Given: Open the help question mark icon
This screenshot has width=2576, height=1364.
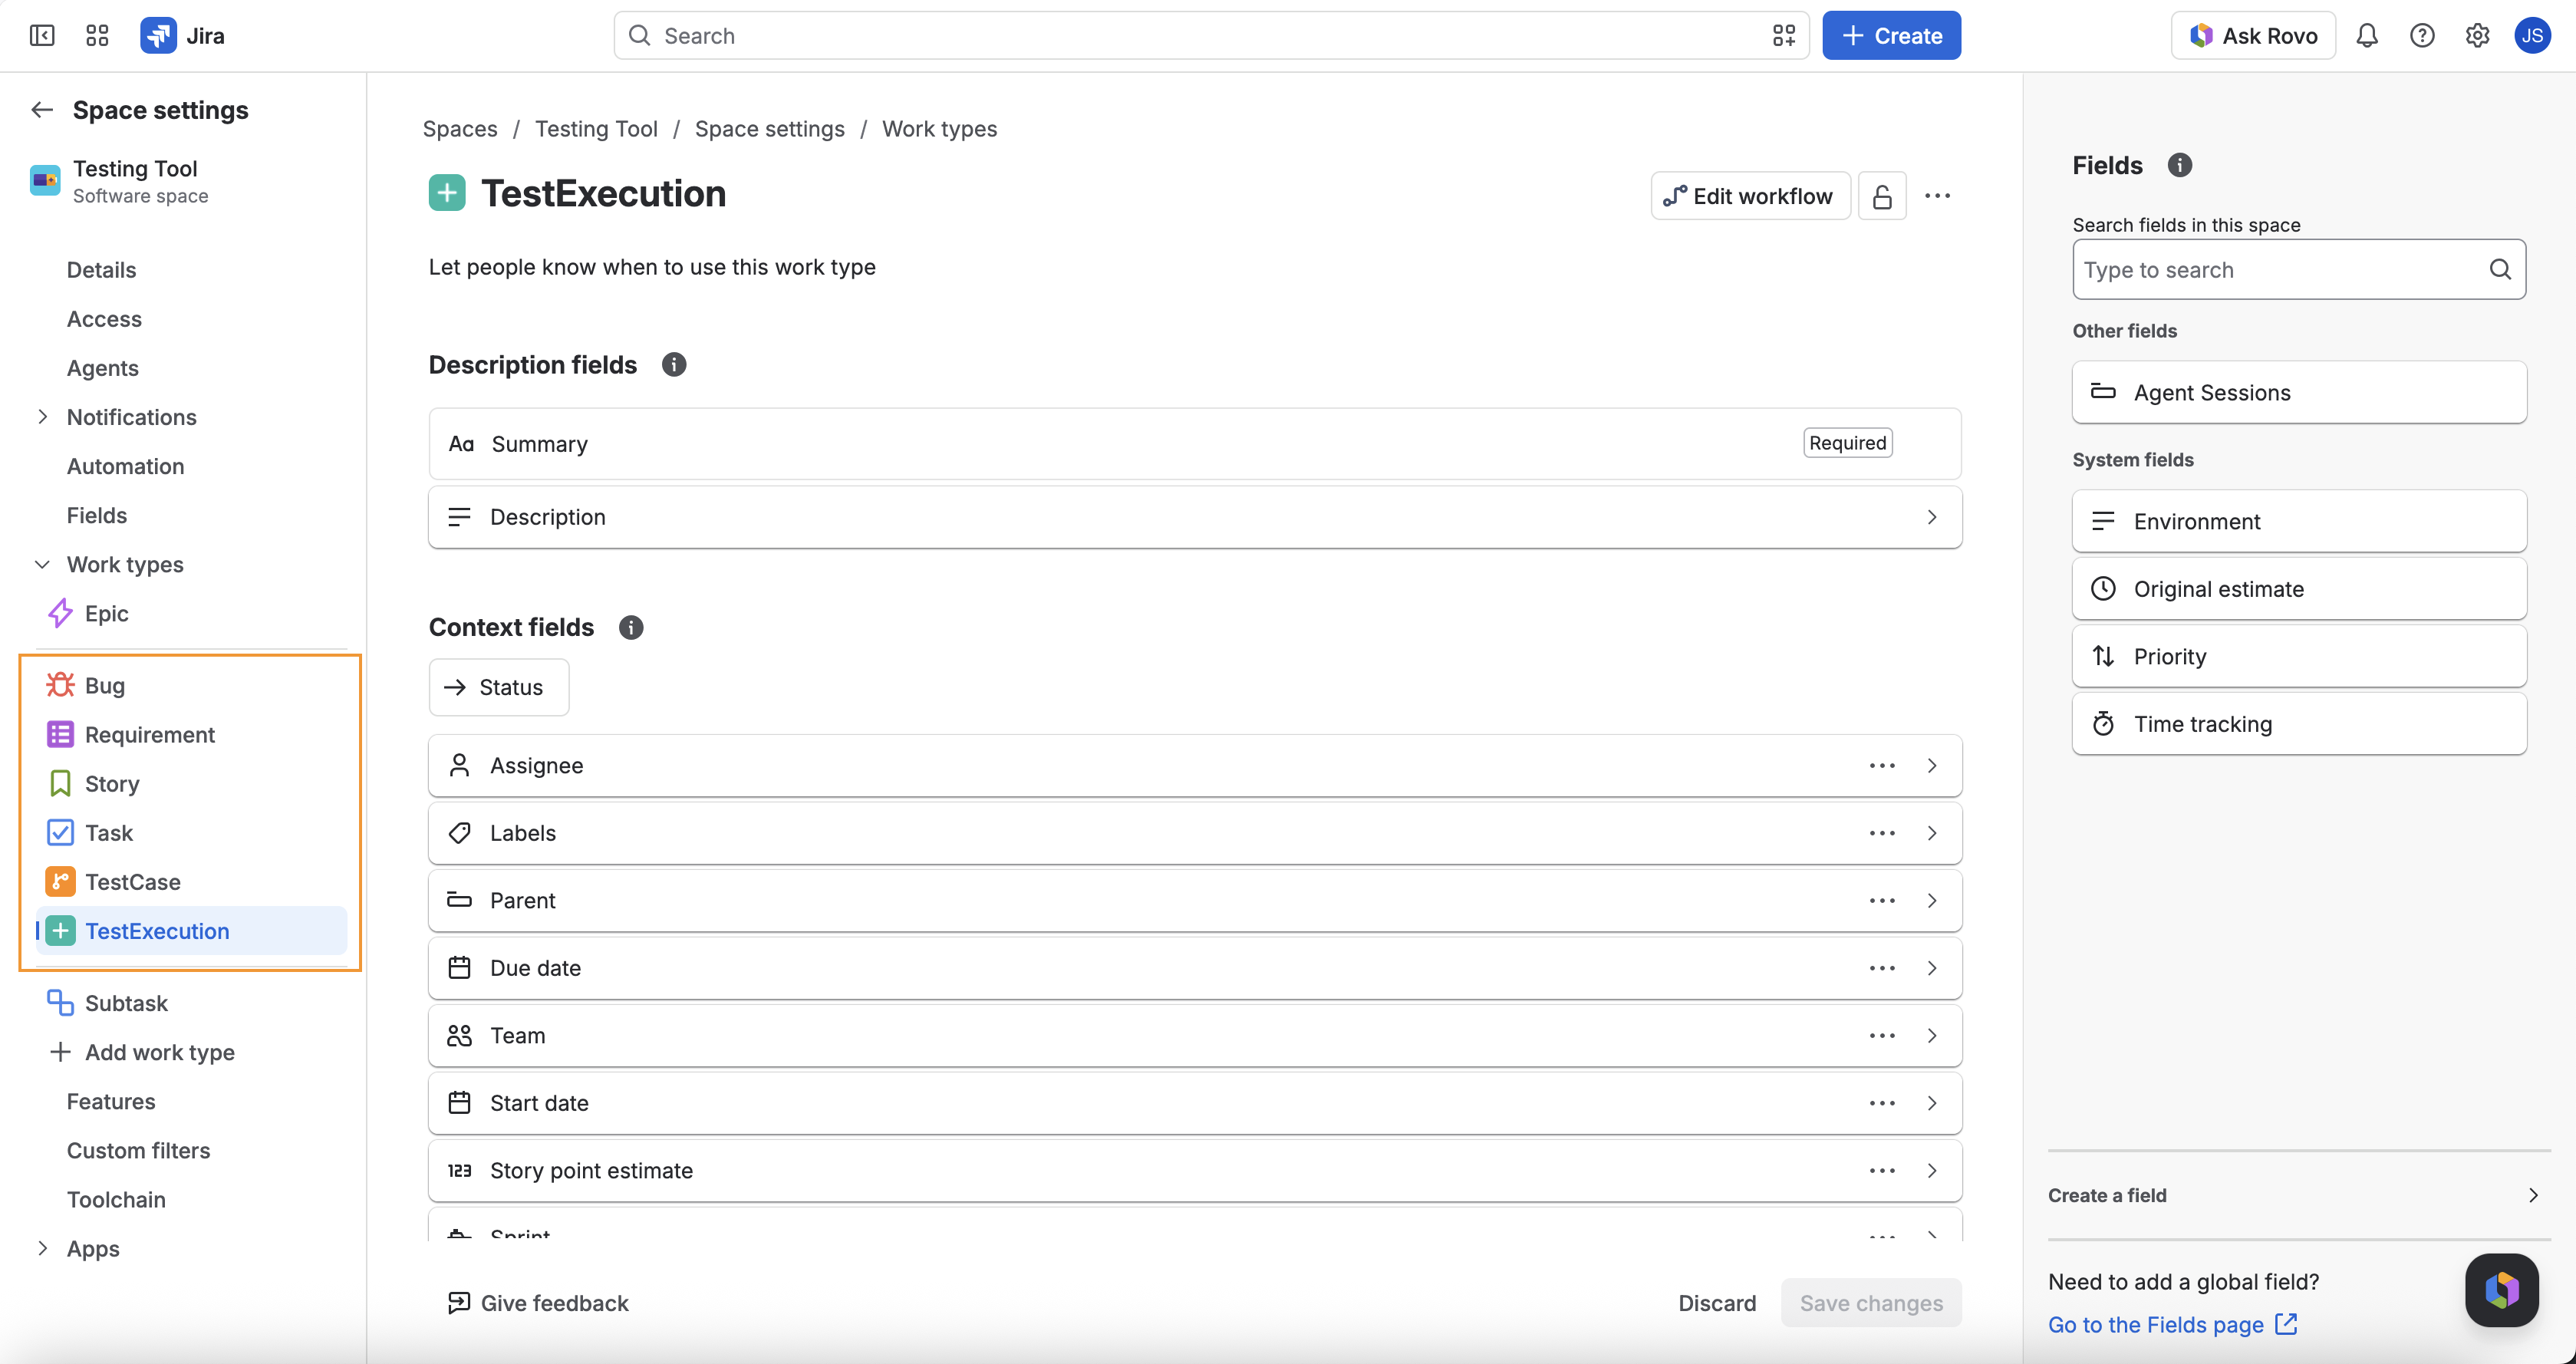Looking at the screenshot, I should [x=2421, y=36].
